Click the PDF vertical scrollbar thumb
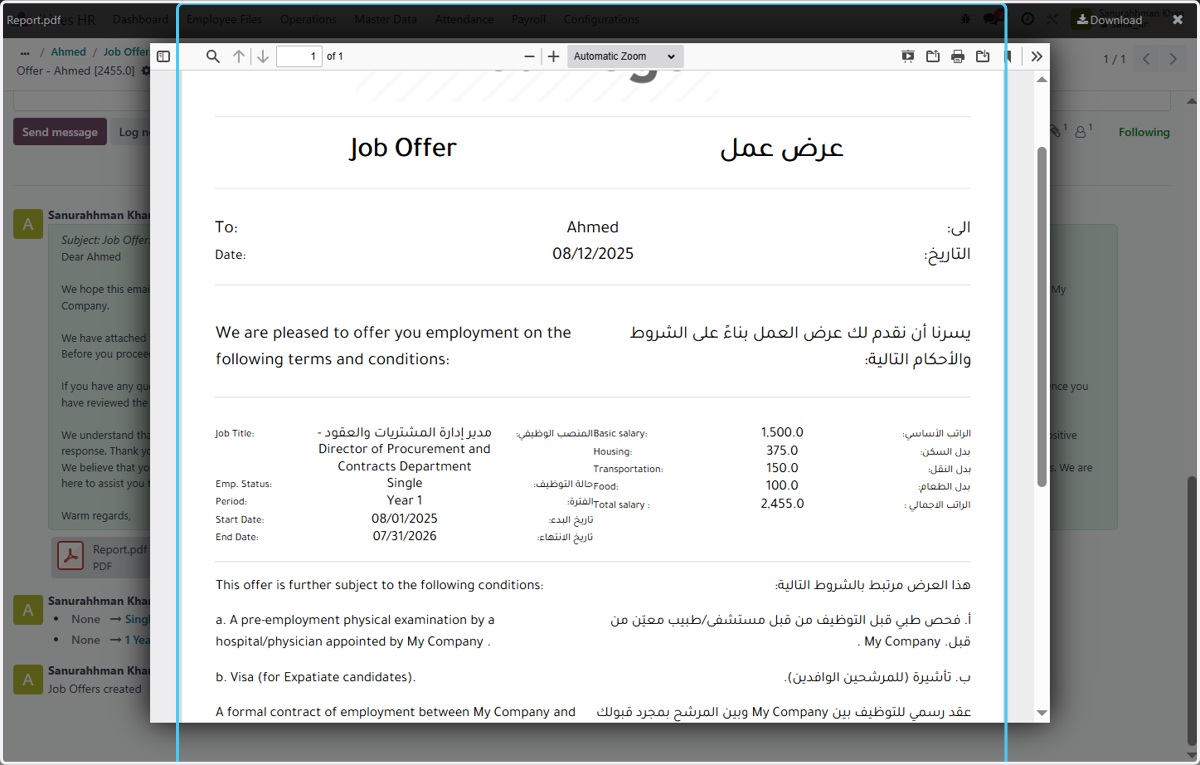 pyautogui.click(x=1042, y=317)
